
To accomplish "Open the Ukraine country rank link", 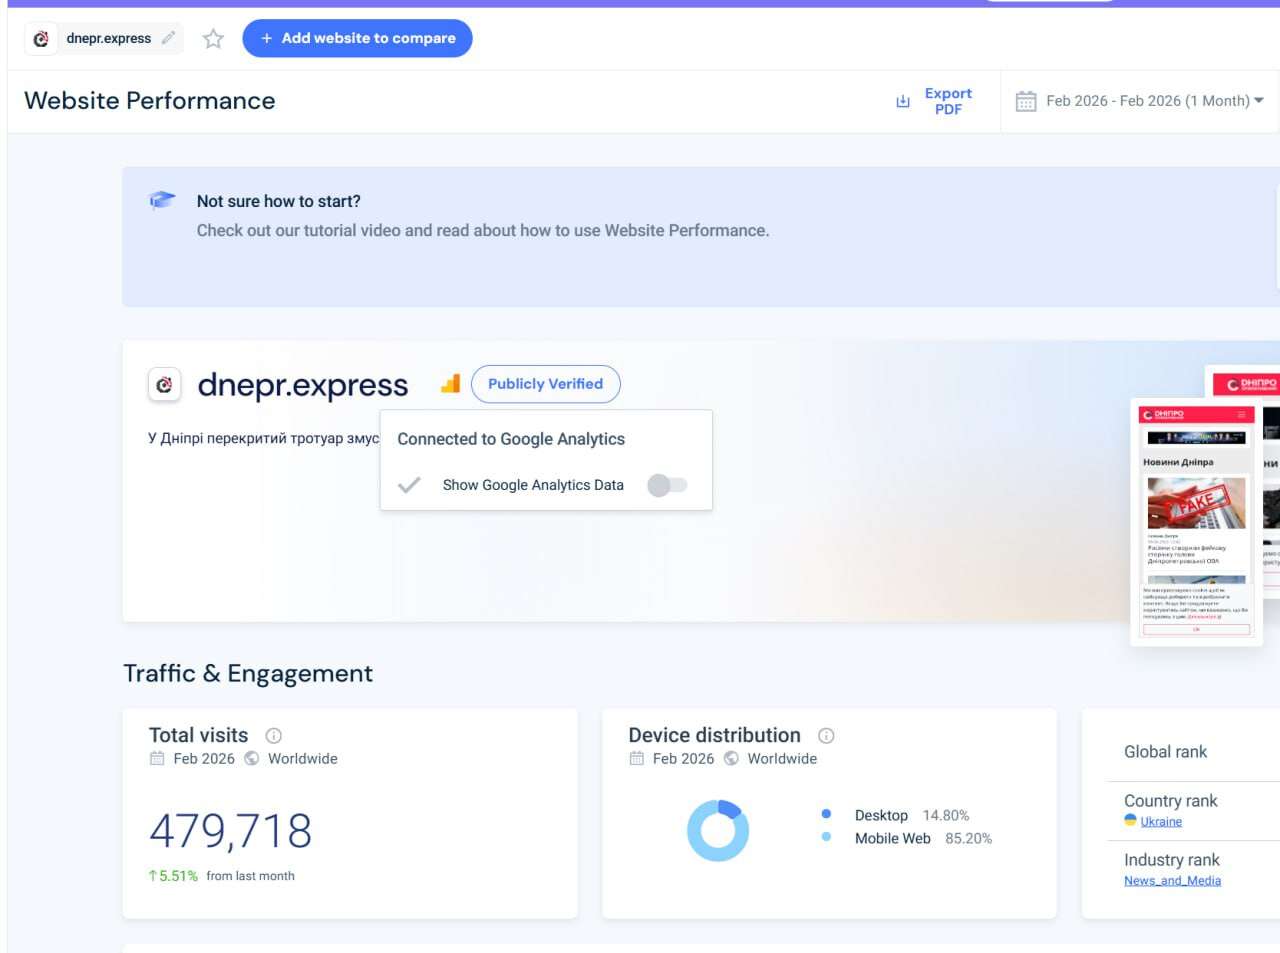I will tap(1160, 822).
